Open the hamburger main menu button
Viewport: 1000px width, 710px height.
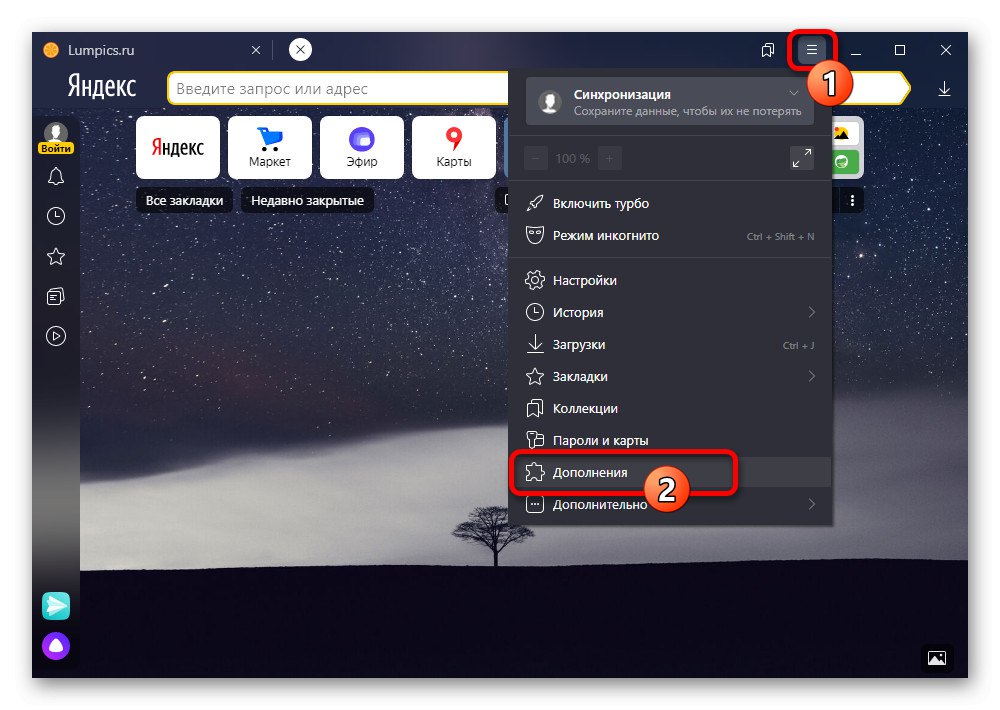(x=811, y=50)
